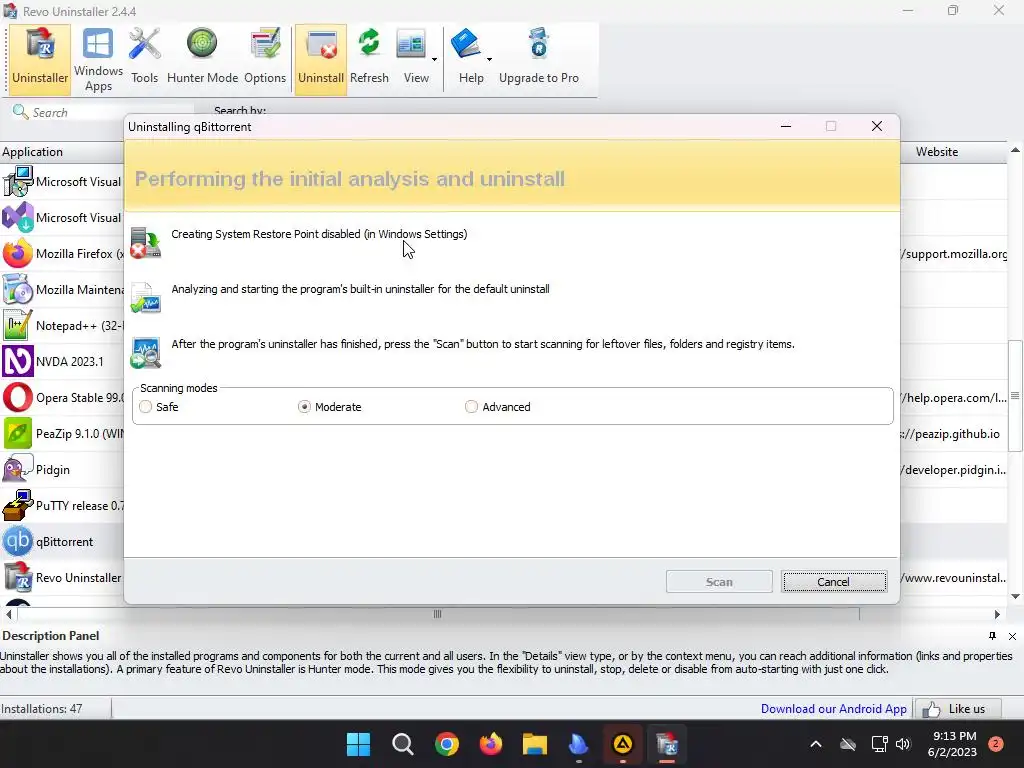Select the Pidgin entry icon
Image resolution: width=1024 pixels, height=768 pixels.
click(x=18, y=469)
